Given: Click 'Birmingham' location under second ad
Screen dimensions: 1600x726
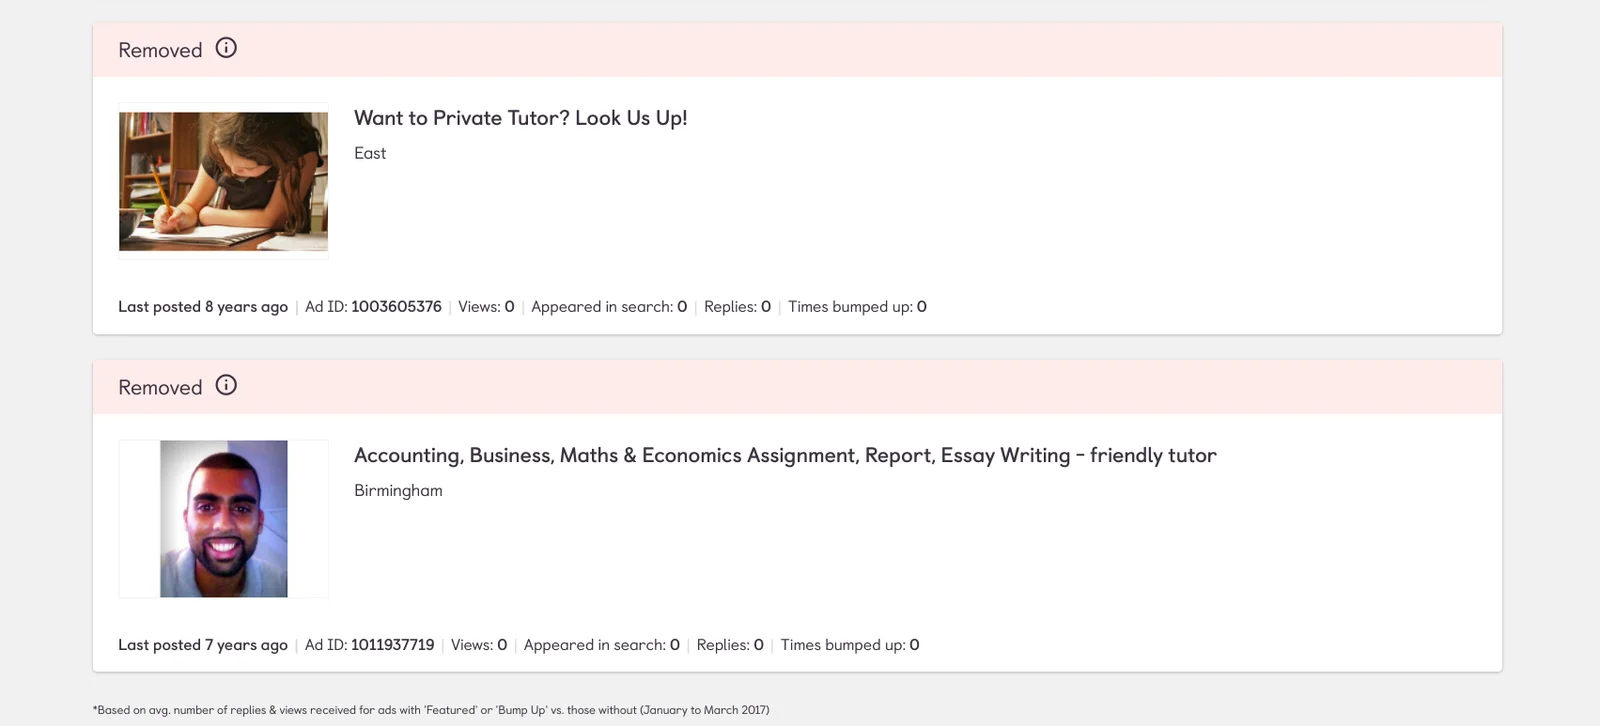Looking at the screenshot, I should (x=398, y=490).
